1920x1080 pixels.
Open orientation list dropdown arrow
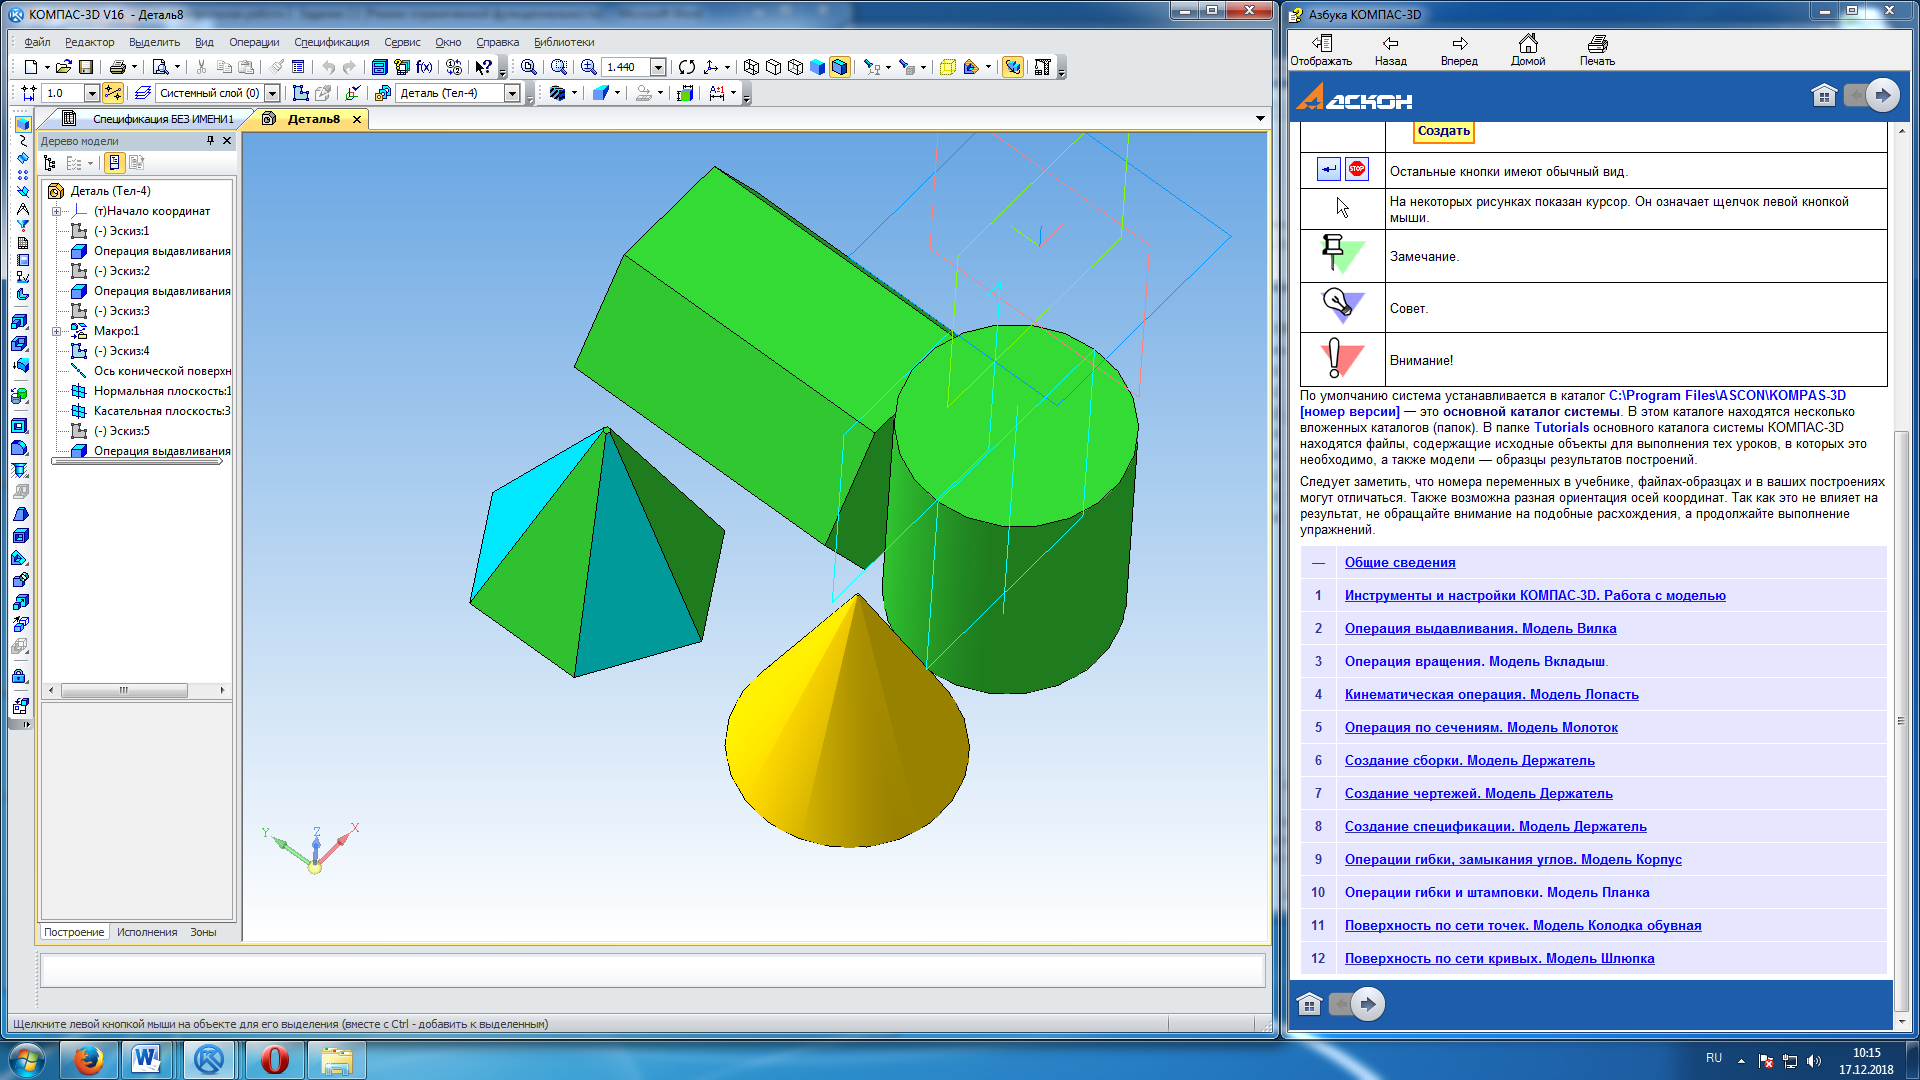(x=727, y=67)
